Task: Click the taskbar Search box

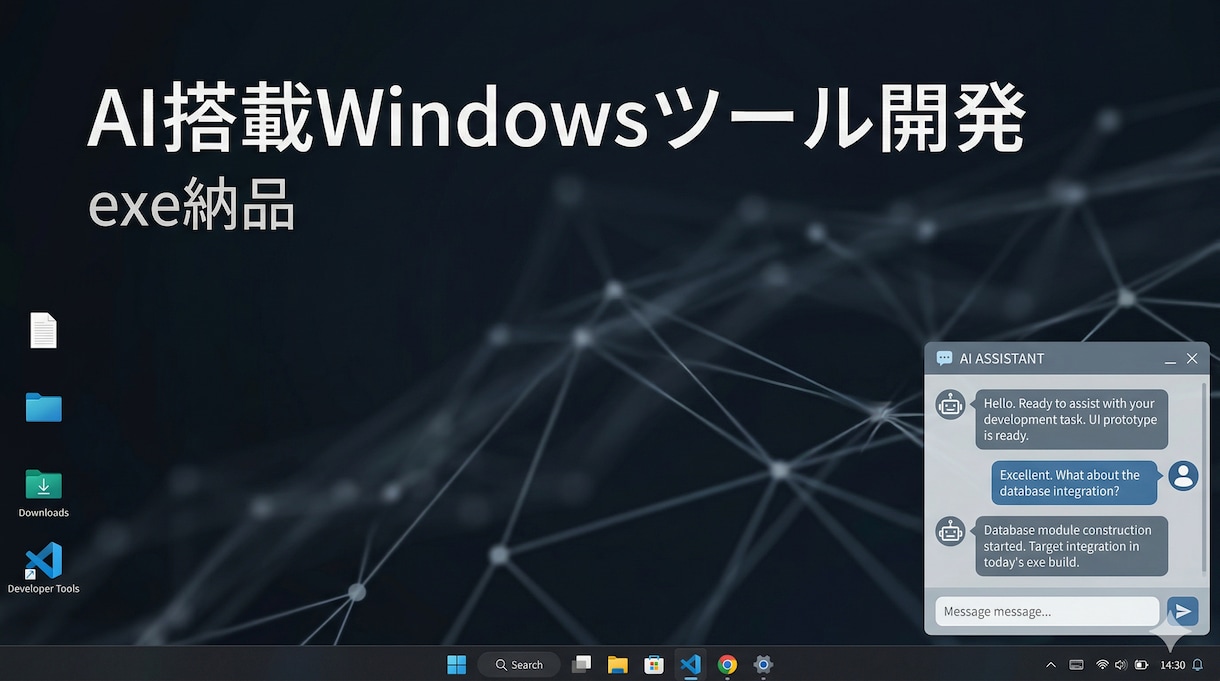Action: tap(519, 664)
